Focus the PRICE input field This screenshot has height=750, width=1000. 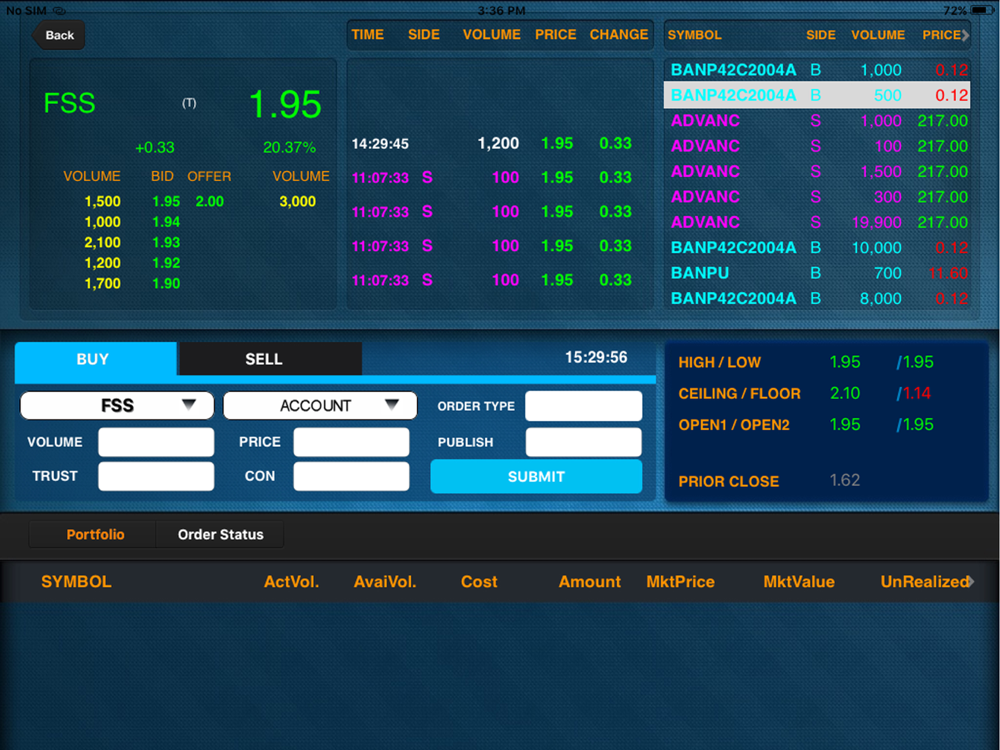351,442
